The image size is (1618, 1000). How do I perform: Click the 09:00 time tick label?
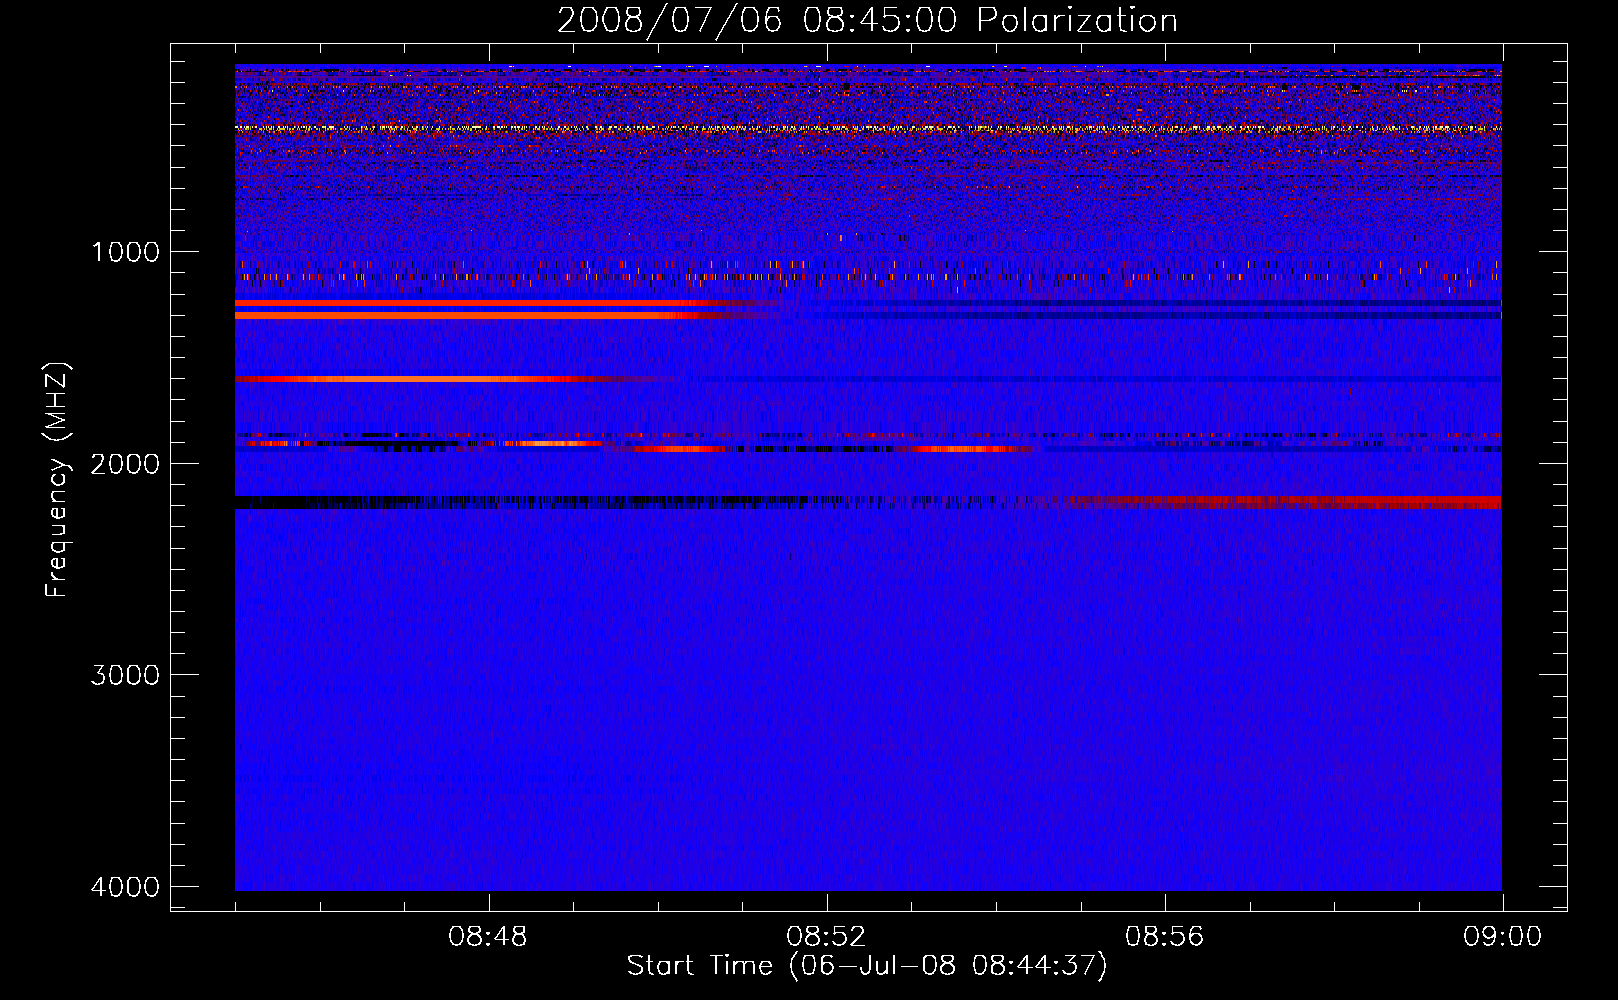(x=1502, y=937)
